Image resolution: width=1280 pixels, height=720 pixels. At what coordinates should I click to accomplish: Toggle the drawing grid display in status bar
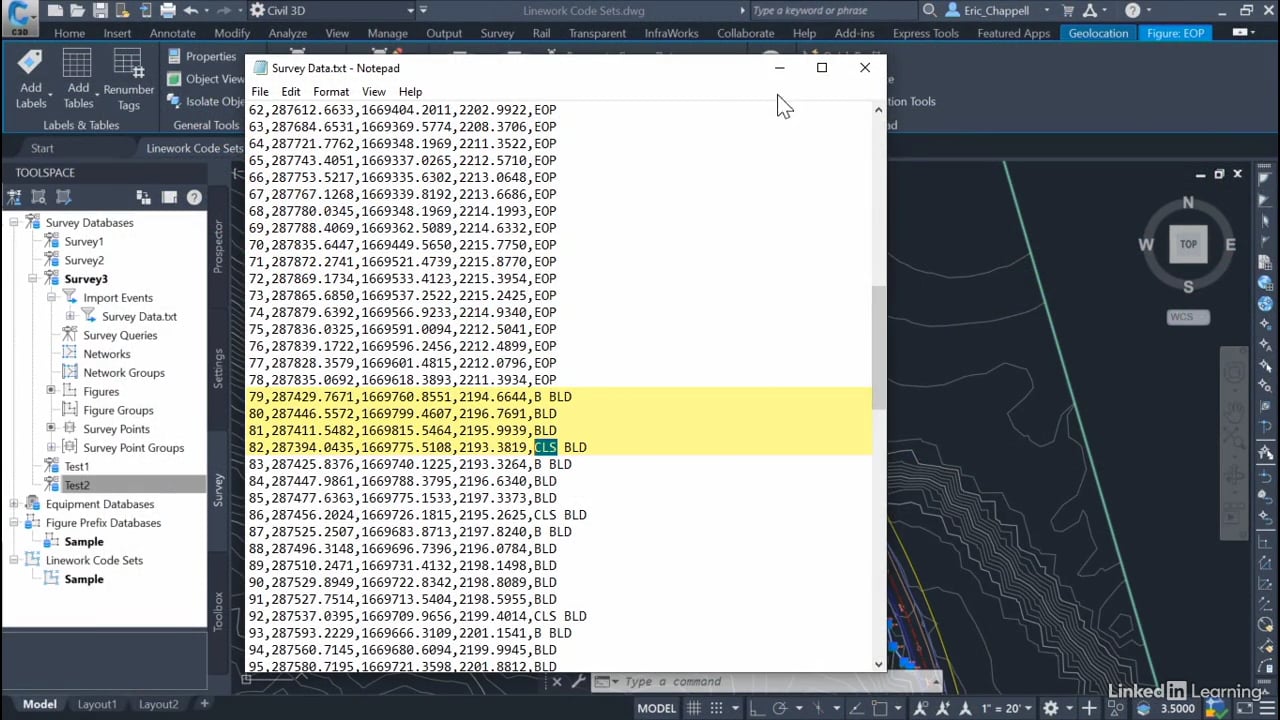[693, 708]
